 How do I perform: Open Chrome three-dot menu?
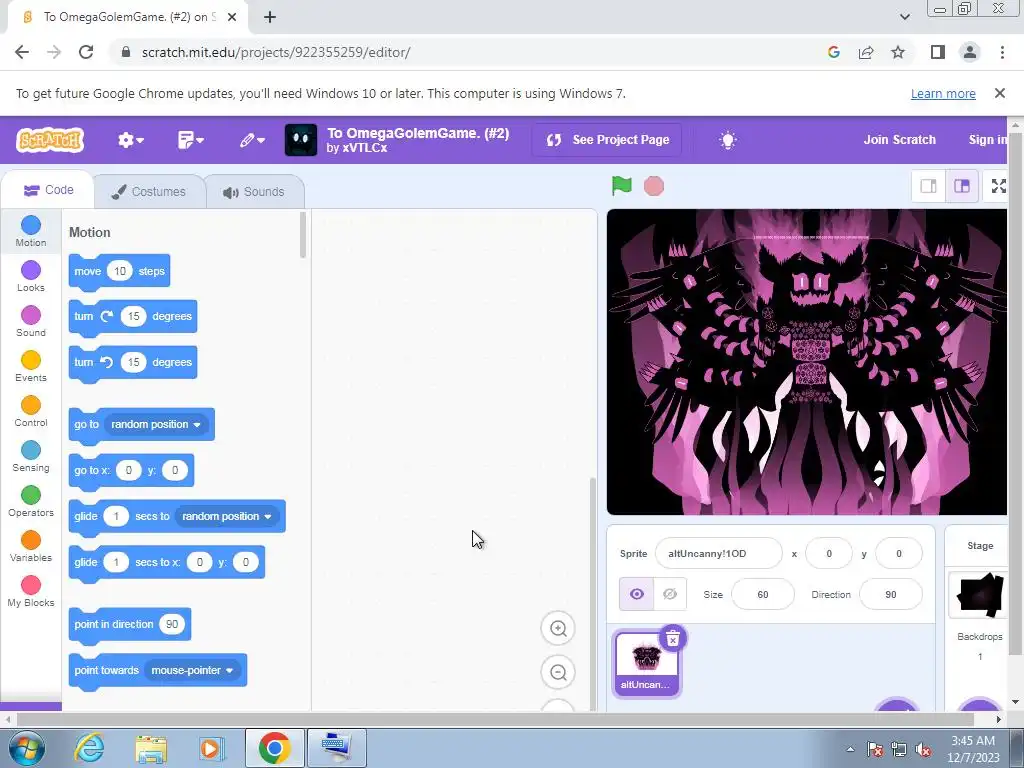[x=1002, y=52]
